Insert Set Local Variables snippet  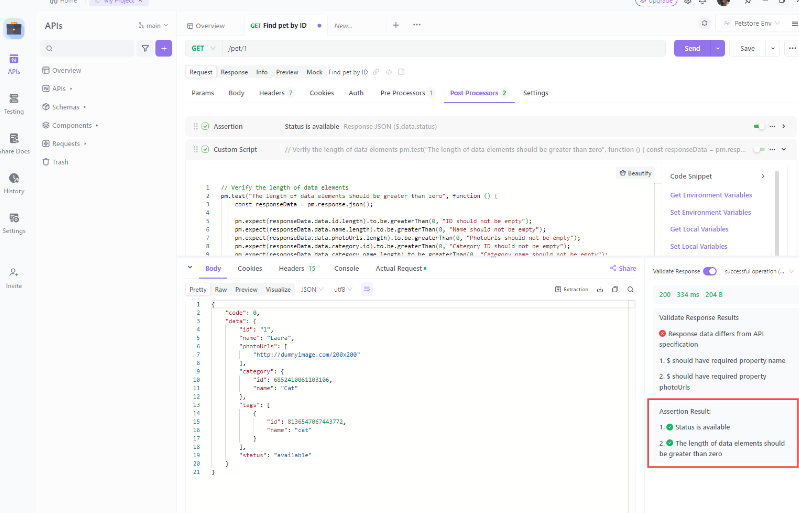pyautogui.click(x=699, y=247)
